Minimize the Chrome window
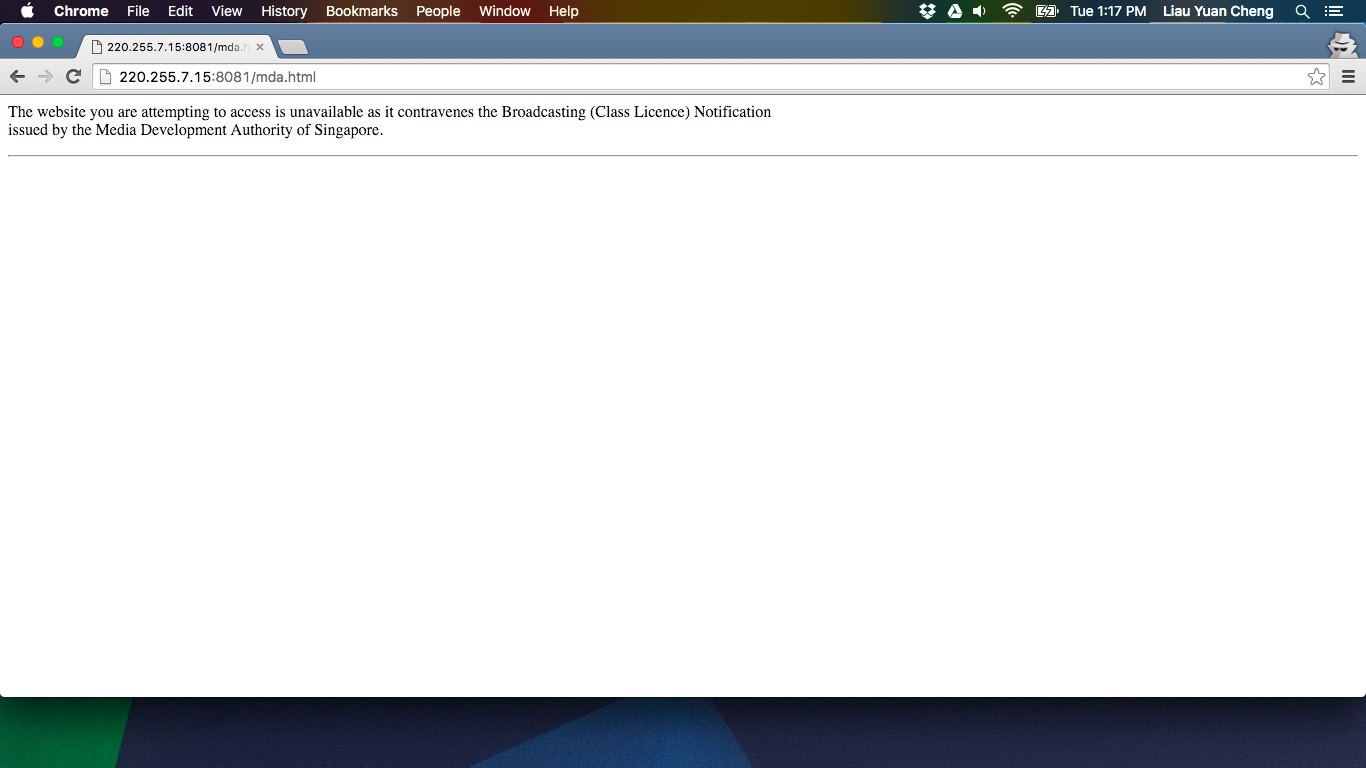This screenshot has width=1366, height=768. 38,42
